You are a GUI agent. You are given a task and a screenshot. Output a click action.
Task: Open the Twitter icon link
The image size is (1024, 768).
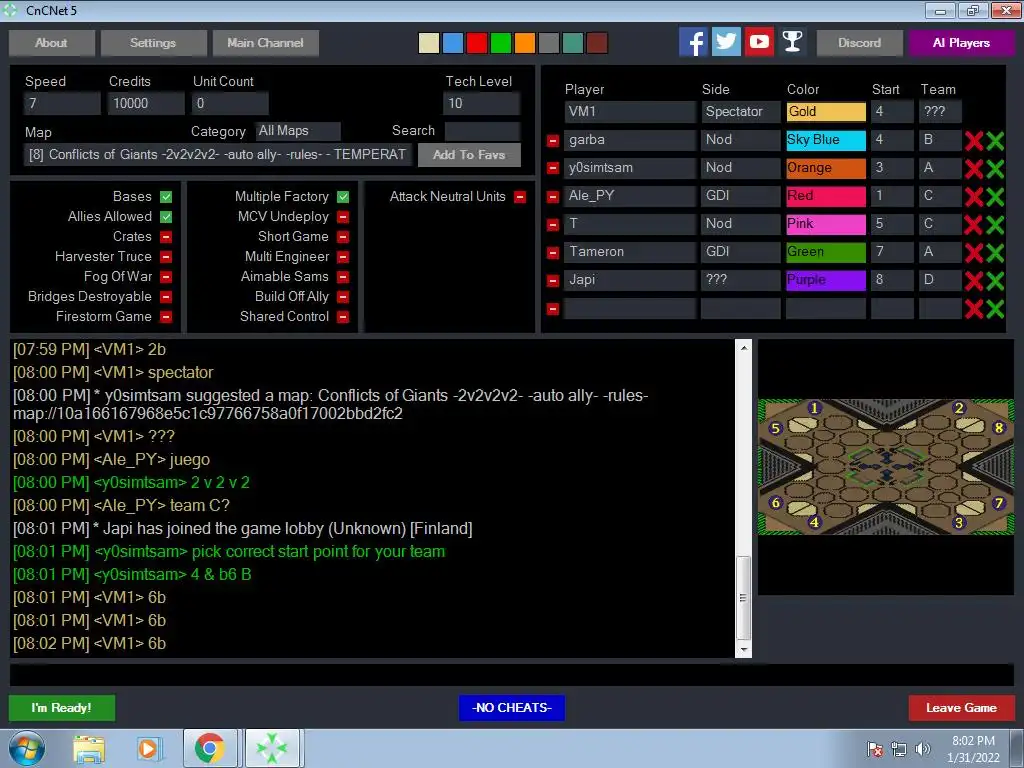tap(726, 42)
